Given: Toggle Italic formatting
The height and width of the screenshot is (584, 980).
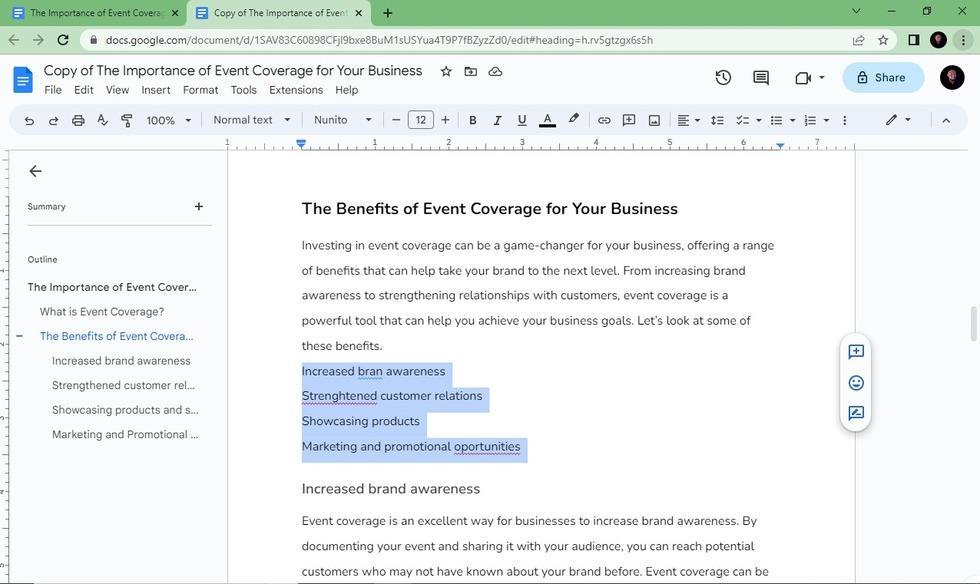Looking at the screenshot, I should [x=498, y=120].
